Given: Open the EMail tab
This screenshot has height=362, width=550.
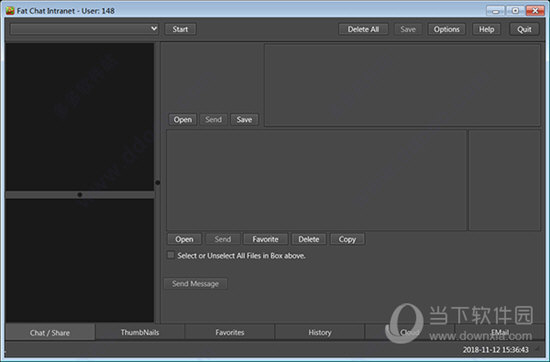Looking at the screenshot, I should pos(499,332).
